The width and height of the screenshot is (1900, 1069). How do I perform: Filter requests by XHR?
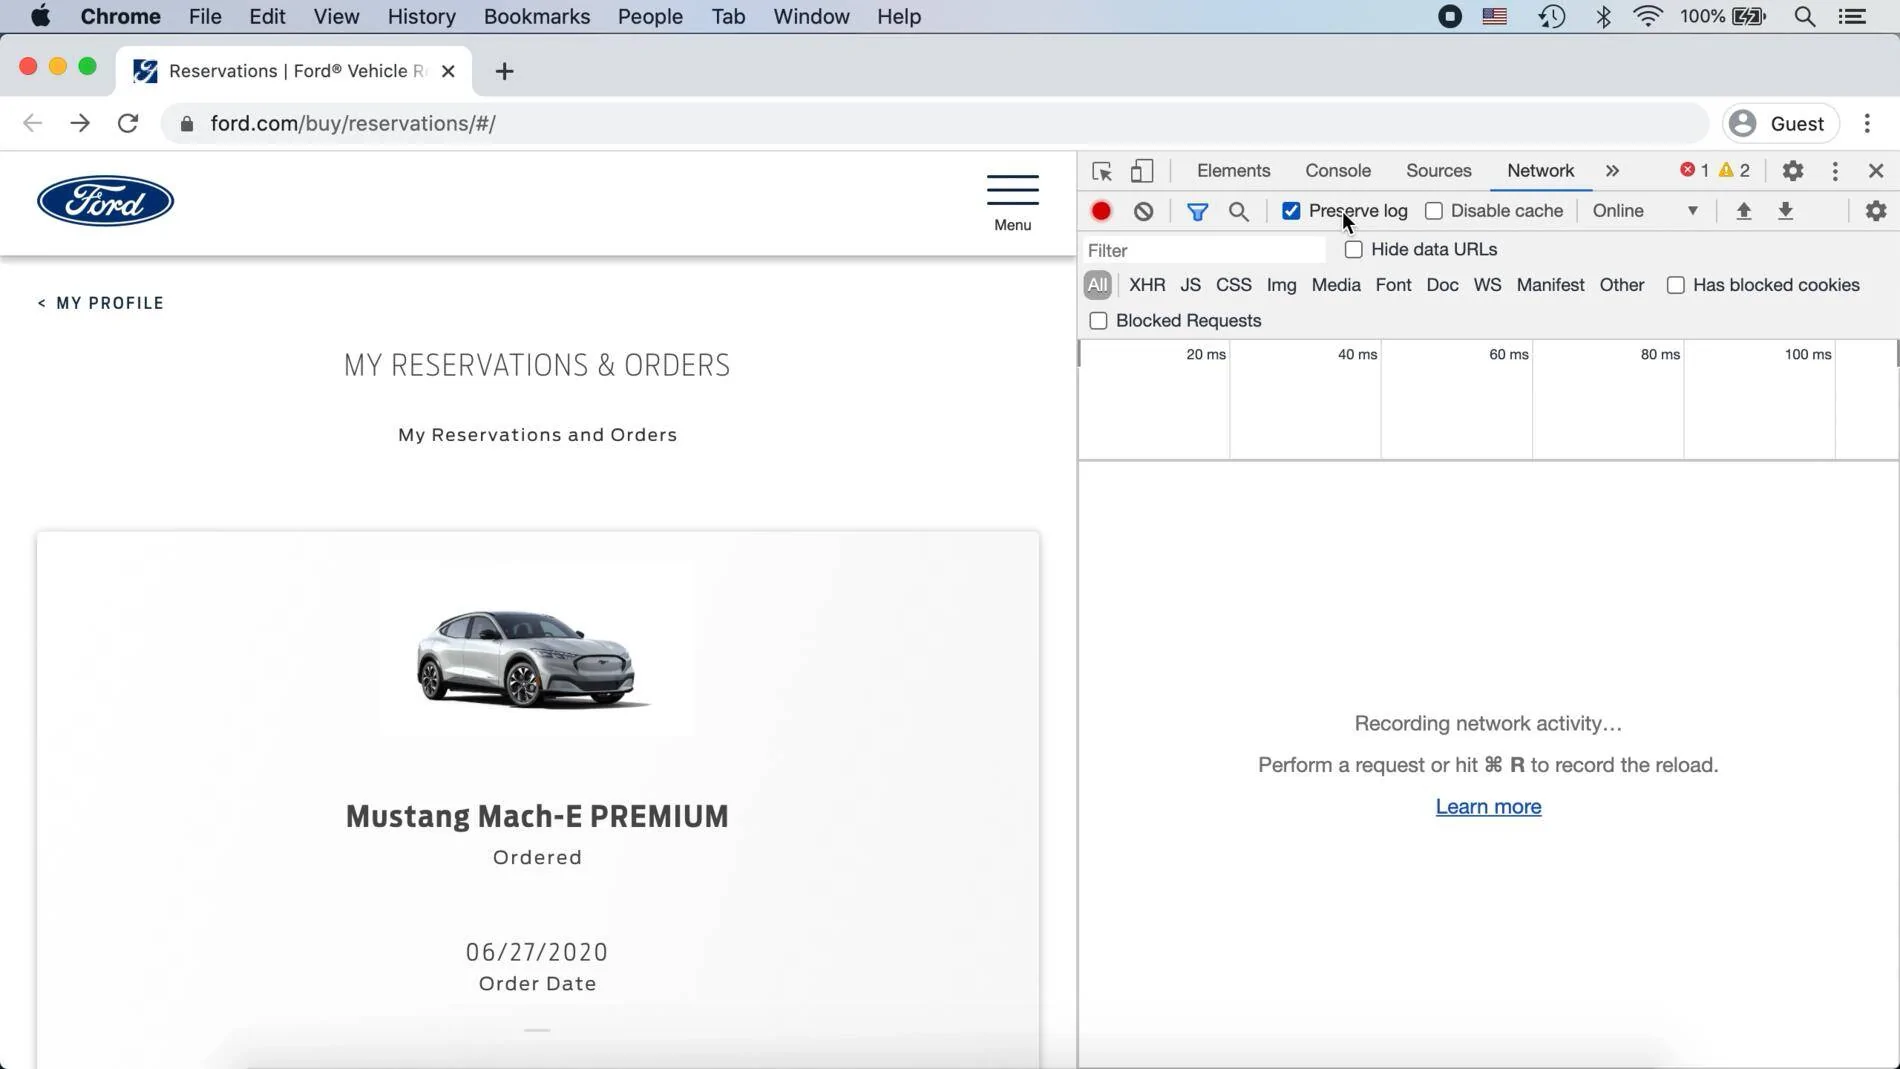point(1147,285)
